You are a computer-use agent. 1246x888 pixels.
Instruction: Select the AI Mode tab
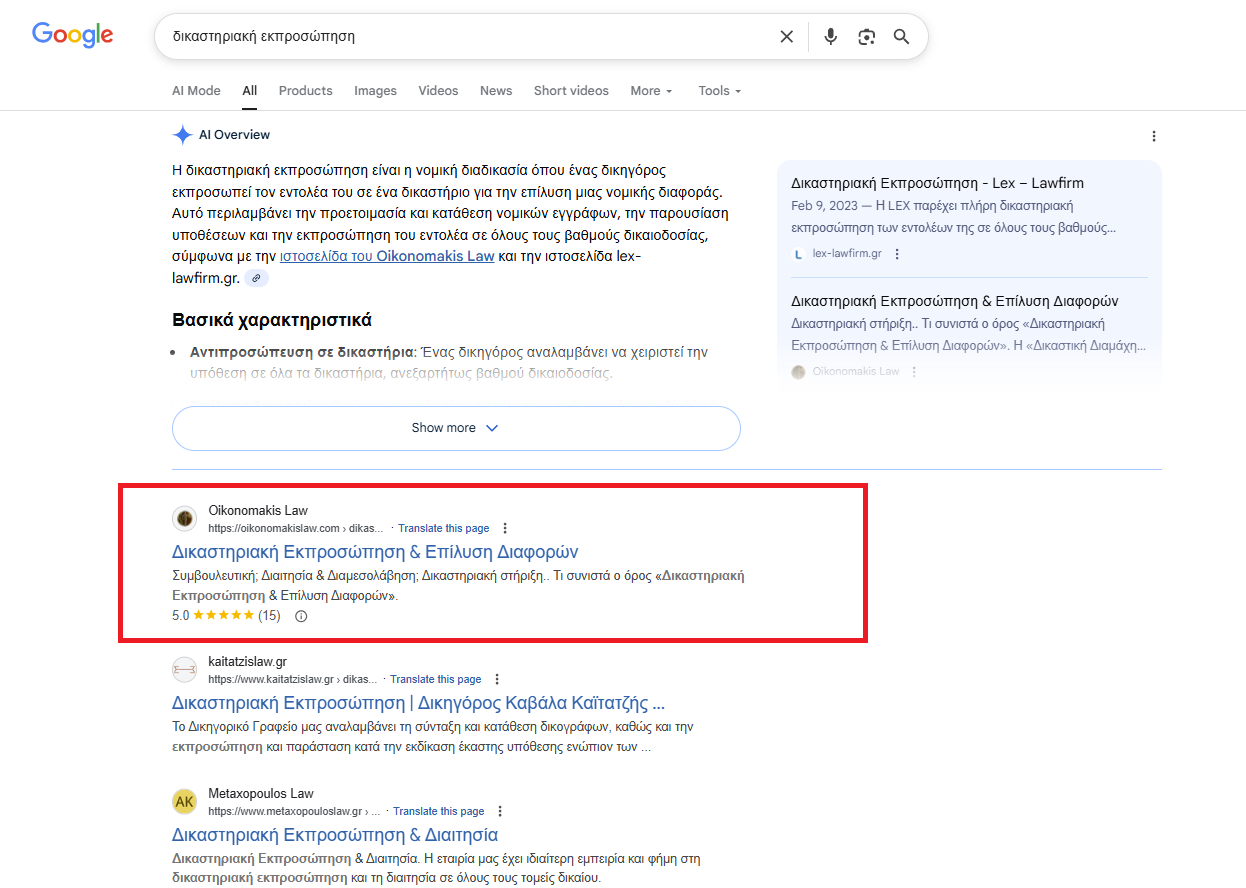pyautogui.click(x=196, y=91)
